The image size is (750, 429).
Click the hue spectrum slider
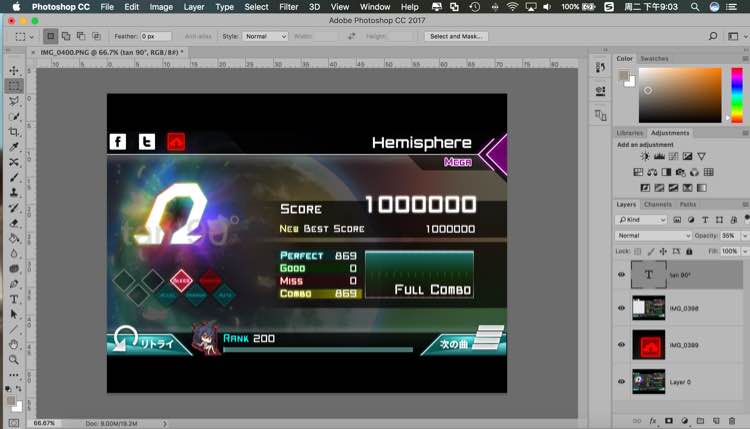coord(737,95)
